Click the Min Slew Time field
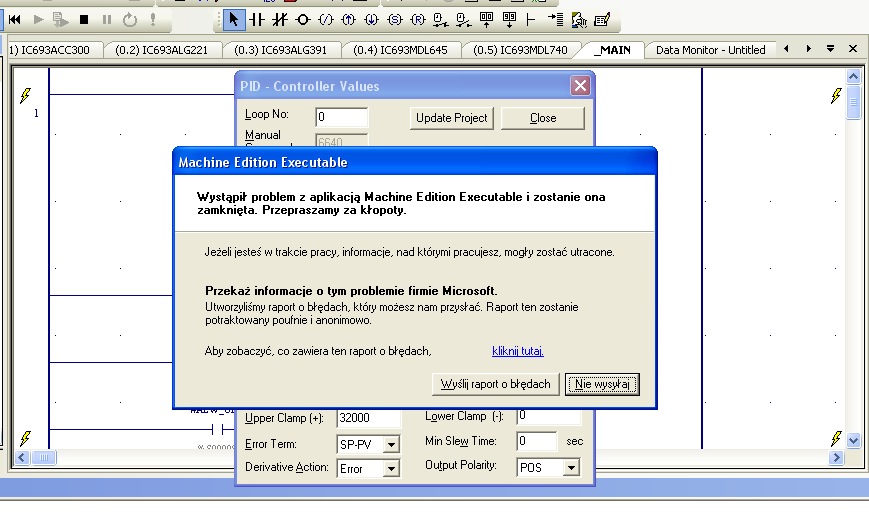Viewport: 869px width, 517px height. (x=536, y=441)
